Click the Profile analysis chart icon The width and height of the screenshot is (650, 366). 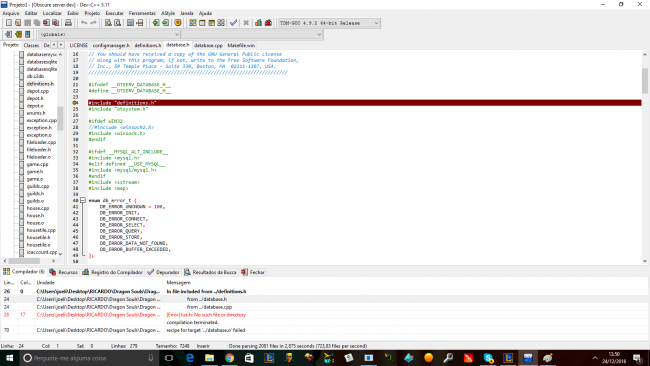[x=259, y=23]
